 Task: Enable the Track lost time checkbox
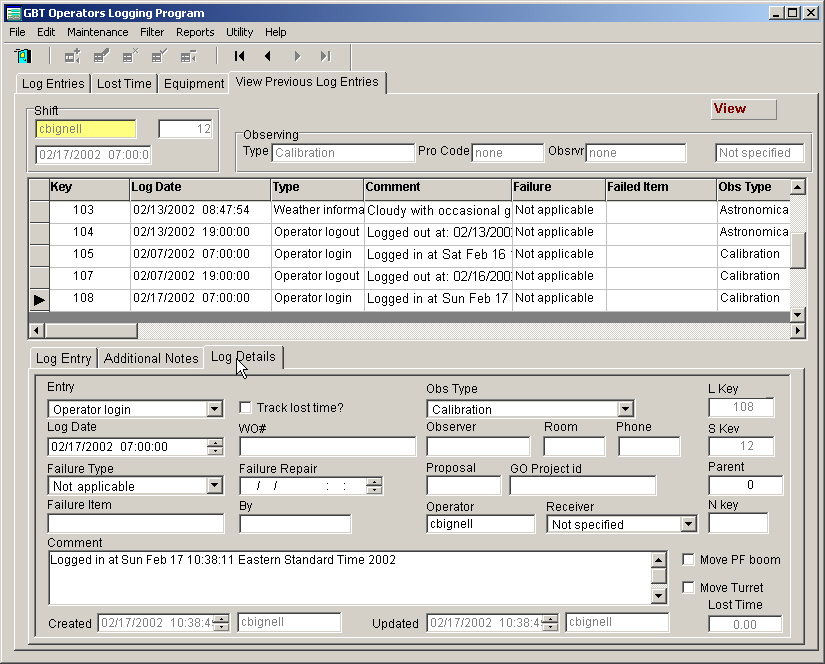pyautogui.click(x=246, y=408)
